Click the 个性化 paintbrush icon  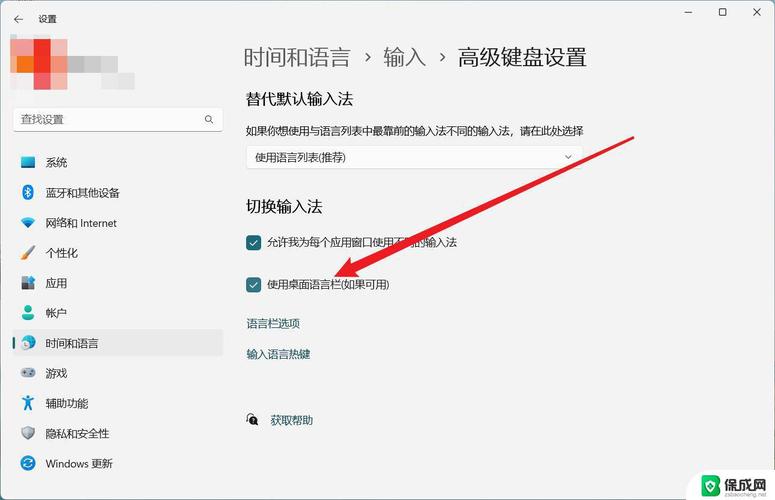click(28, 252)
